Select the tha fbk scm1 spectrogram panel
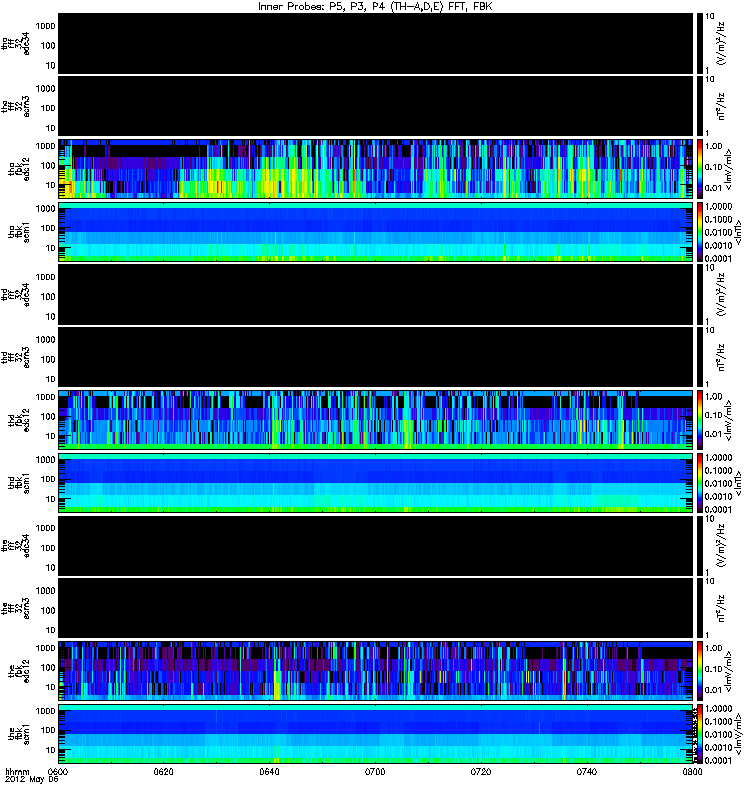Screen dimensions: 750x800 tap(376, 232)
